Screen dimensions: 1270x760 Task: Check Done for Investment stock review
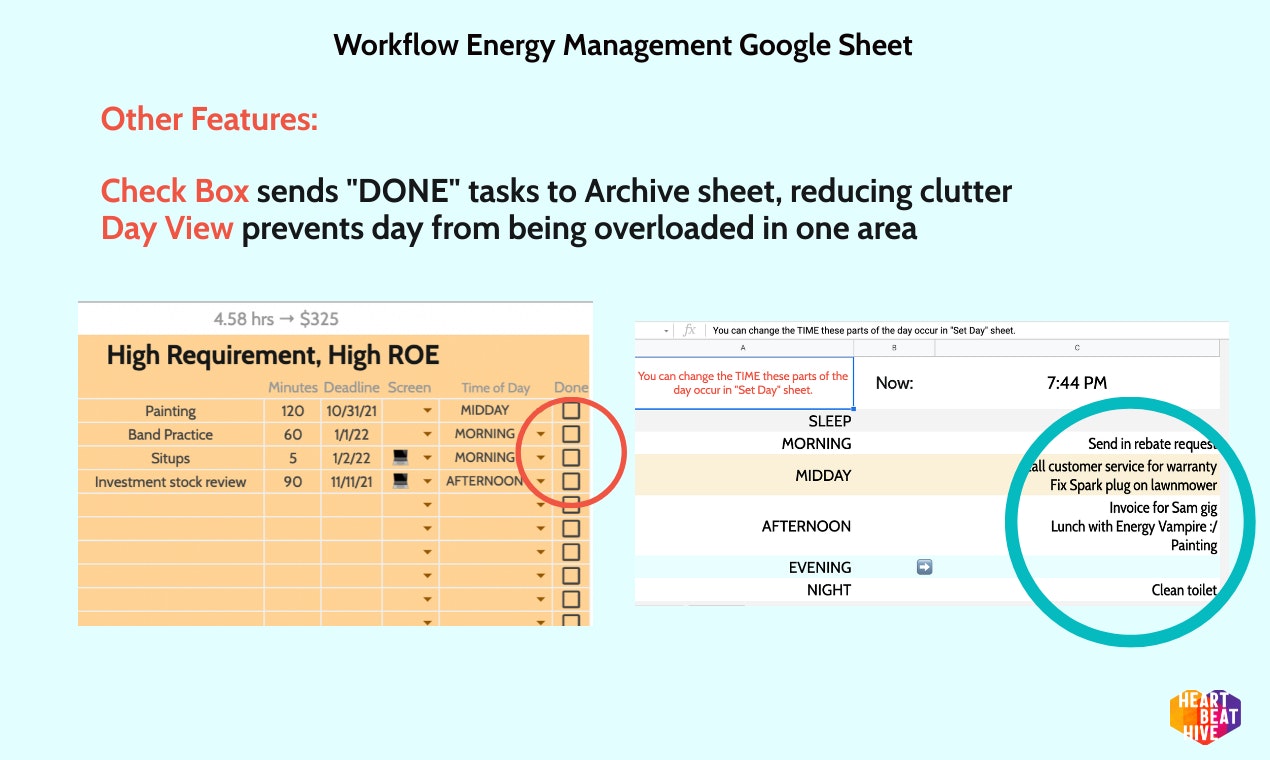pyautogui.click(x=569, y=481)
